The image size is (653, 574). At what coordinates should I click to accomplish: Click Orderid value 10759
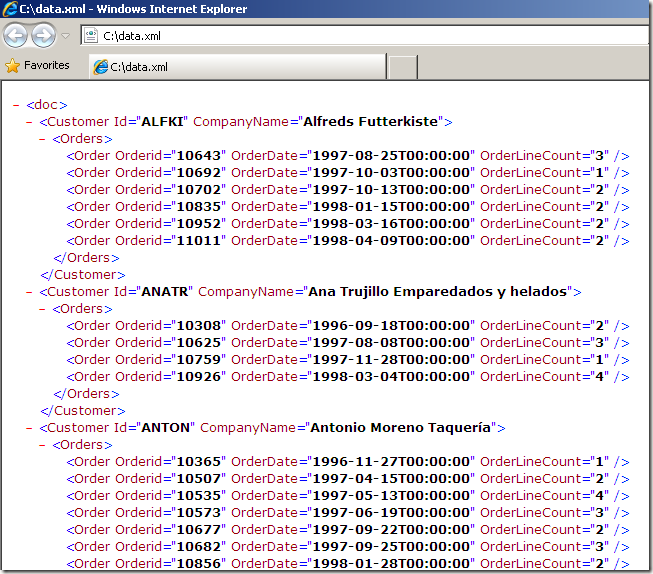(x=199, y=360)
